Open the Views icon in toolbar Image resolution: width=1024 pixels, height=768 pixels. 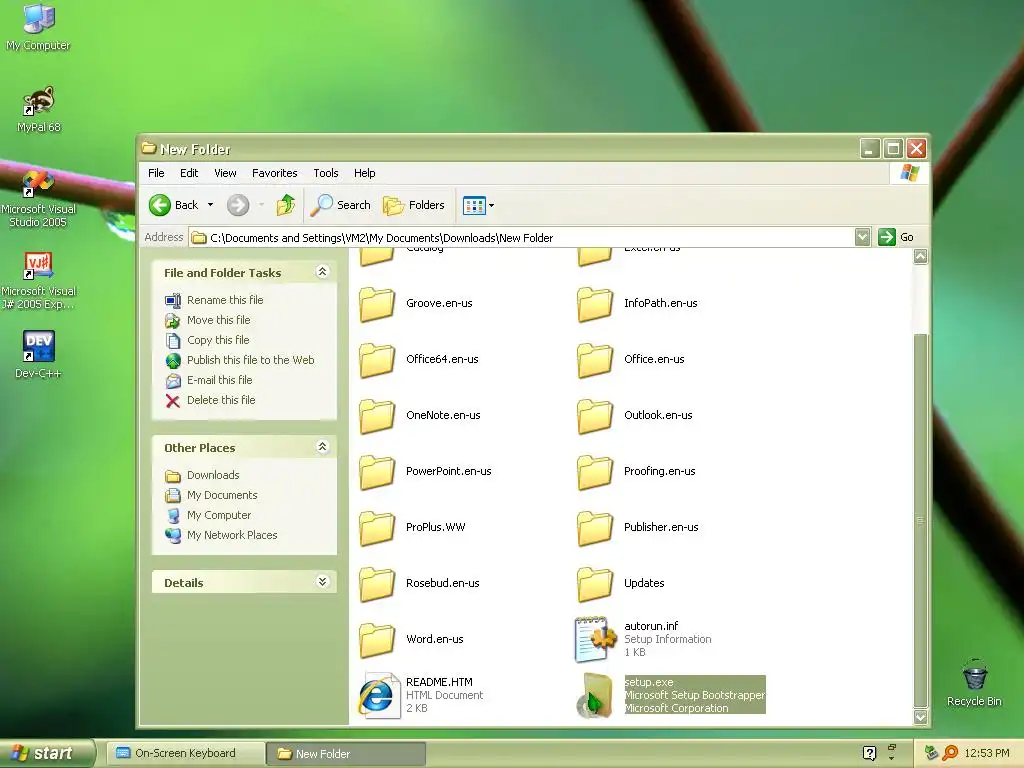pos(474,206)
